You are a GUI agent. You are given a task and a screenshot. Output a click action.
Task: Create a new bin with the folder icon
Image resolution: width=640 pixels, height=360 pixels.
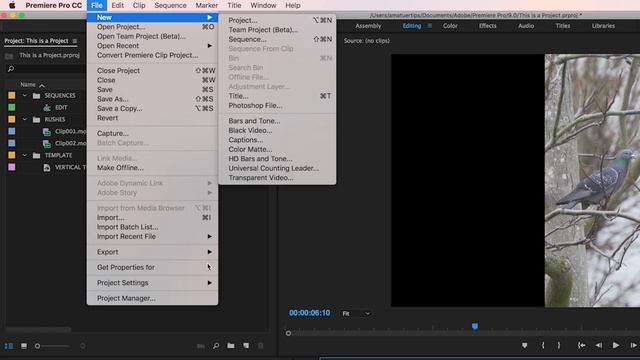(x=231, y=346)
